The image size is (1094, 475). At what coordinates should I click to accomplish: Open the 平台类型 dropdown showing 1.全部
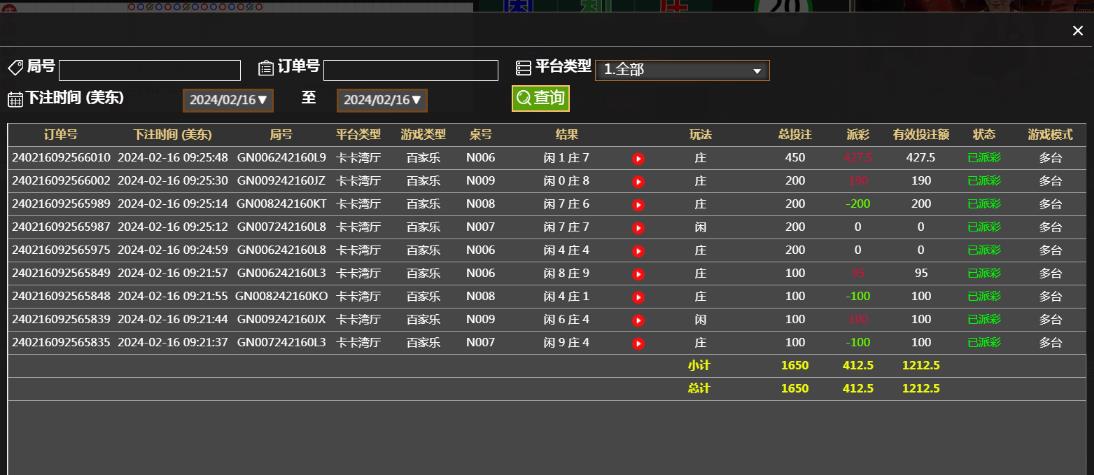click(682, 70)
